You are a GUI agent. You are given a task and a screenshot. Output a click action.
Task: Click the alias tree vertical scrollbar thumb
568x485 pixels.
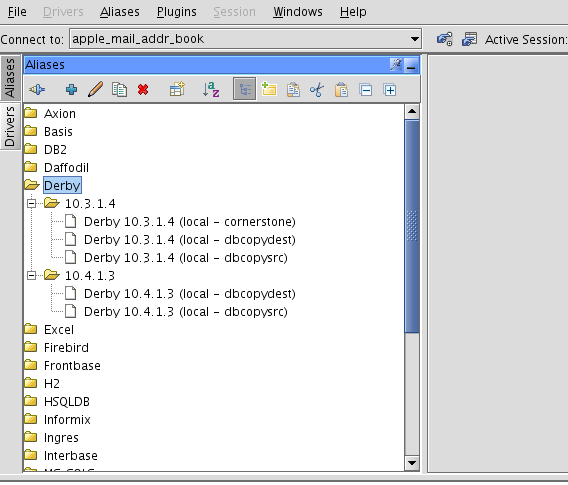click(412, 226)
